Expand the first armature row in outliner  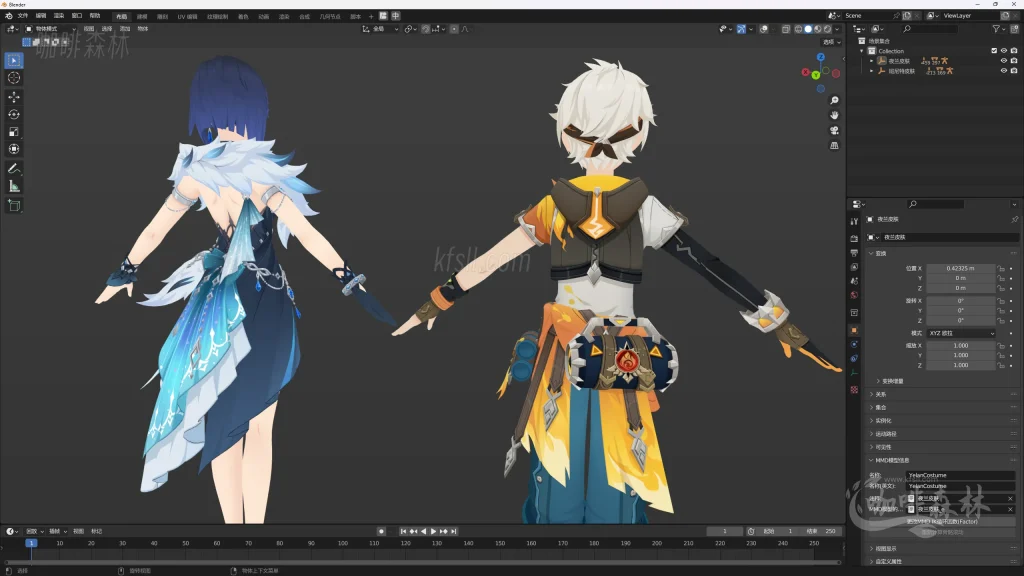pyautogui.click(x=871, y=61)
